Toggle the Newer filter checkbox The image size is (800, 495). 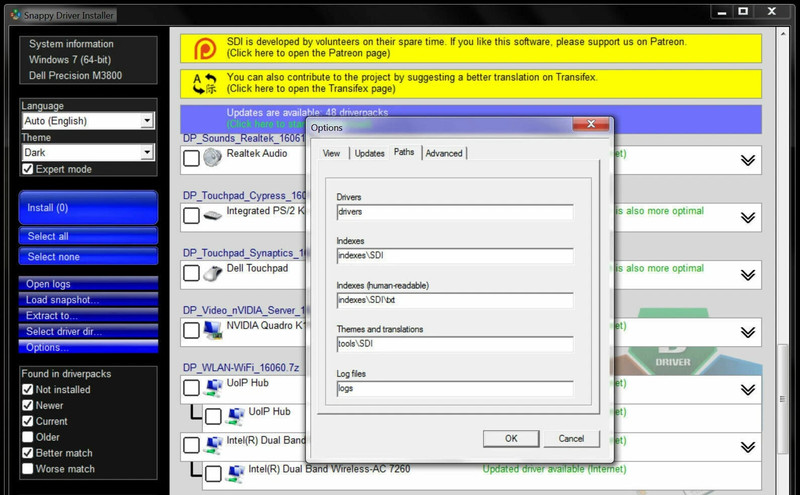(28, 405)
